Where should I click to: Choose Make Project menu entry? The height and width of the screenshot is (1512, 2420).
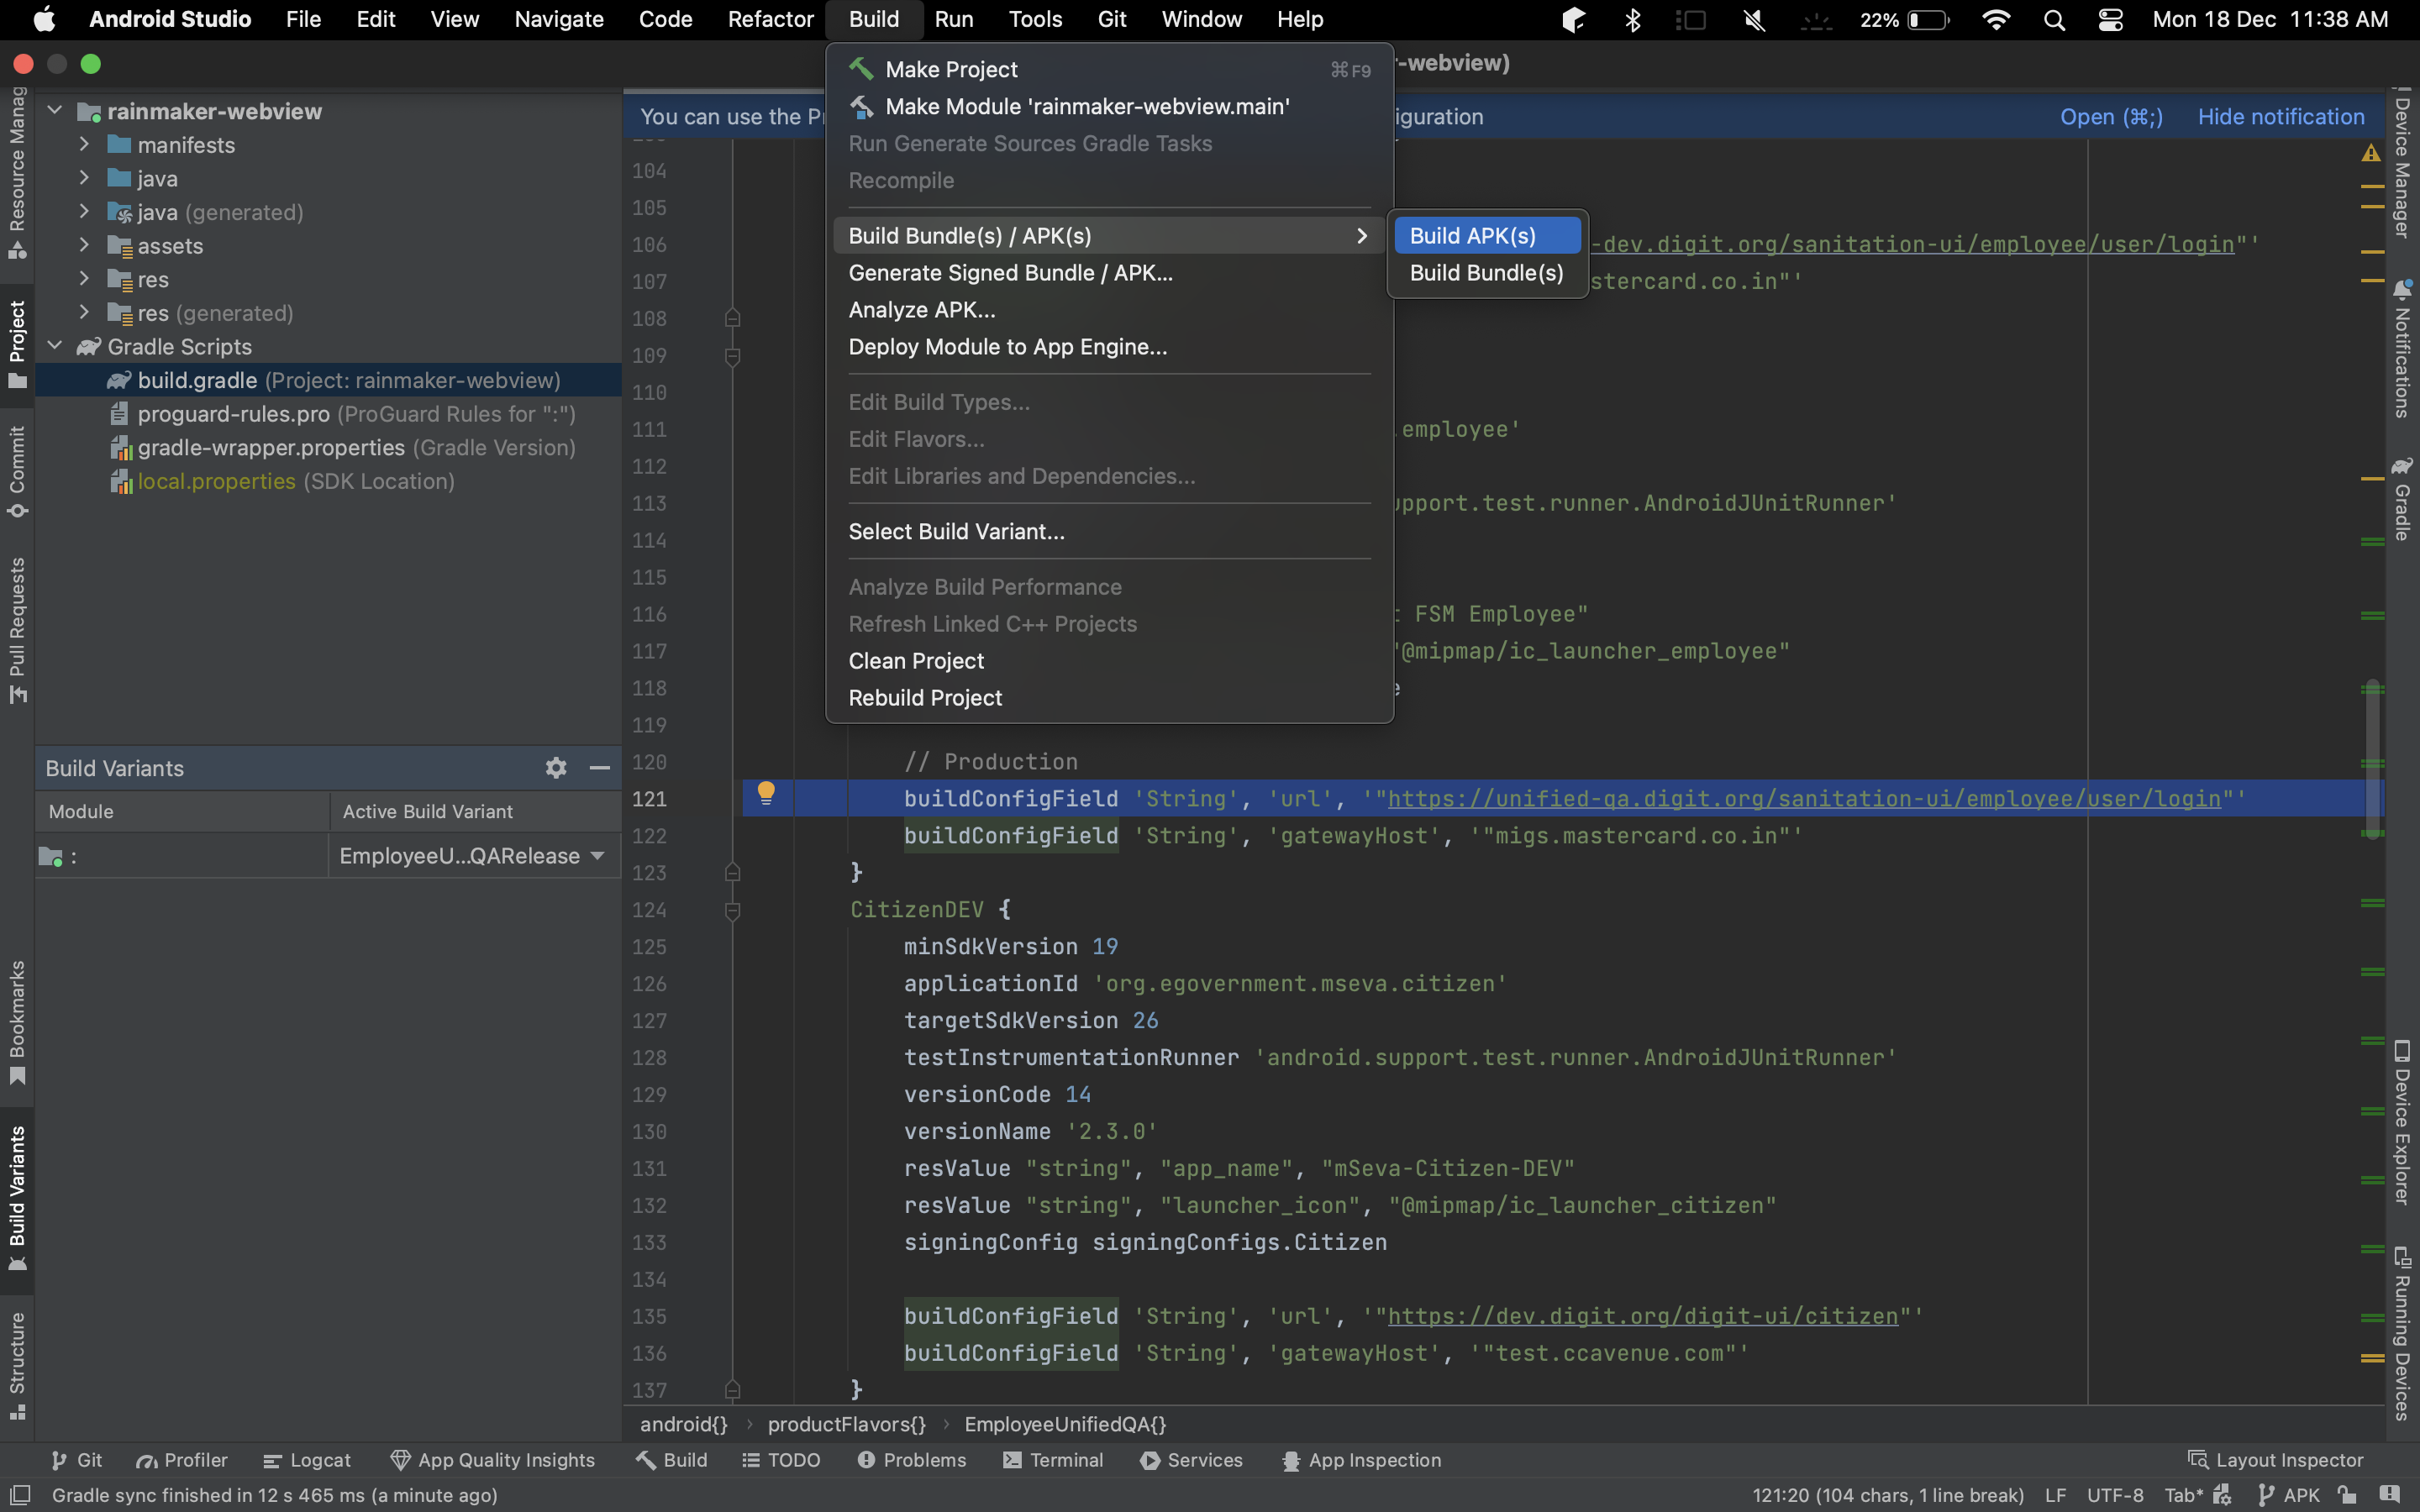pos(1109,70)
